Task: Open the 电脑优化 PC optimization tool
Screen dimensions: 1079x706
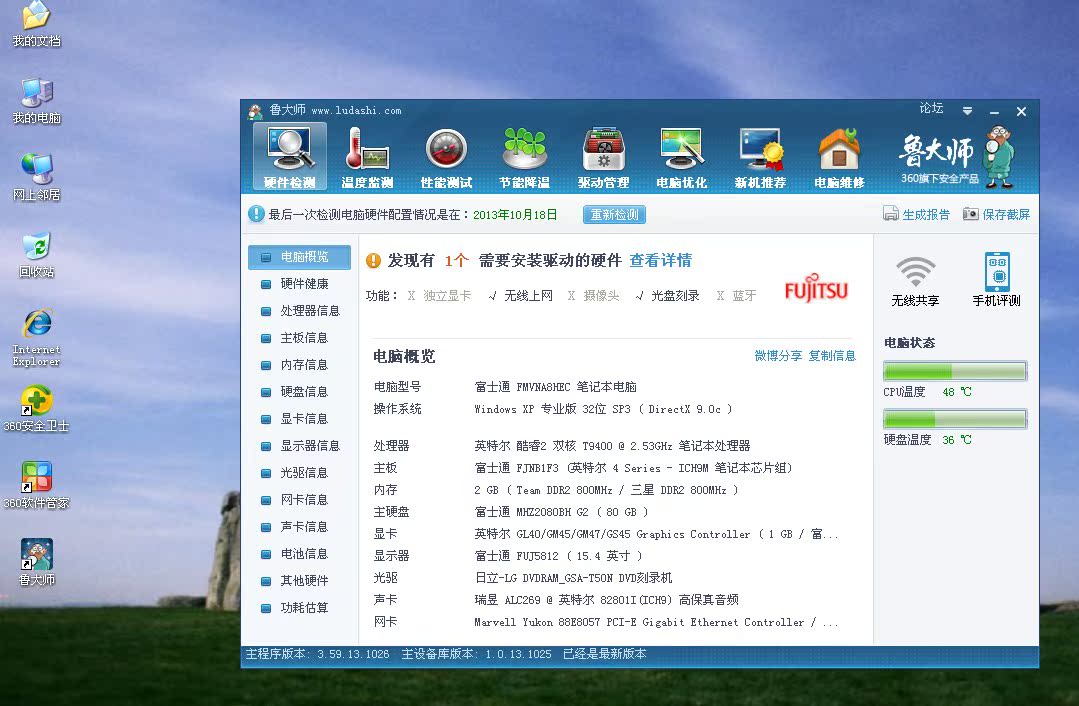Action: [681, 158]
